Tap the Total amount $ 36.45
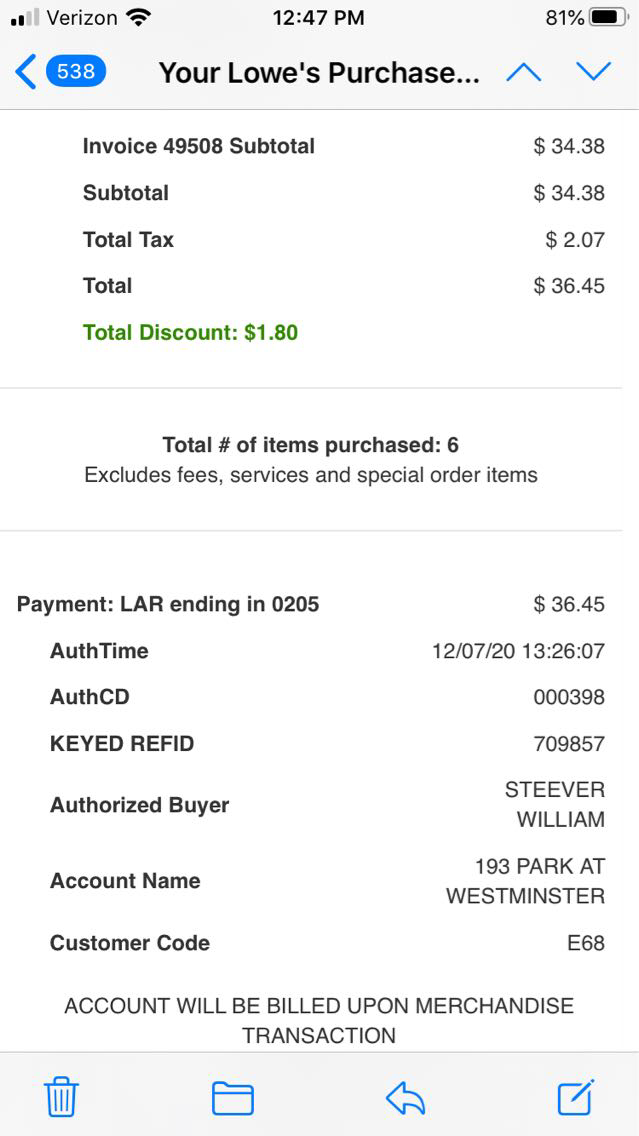 569,286
